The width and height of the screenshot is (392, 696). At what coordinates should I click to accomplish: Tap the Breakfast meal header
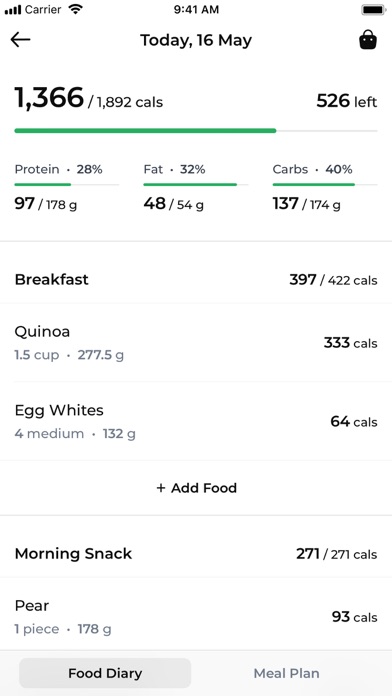tap(196, 280)
